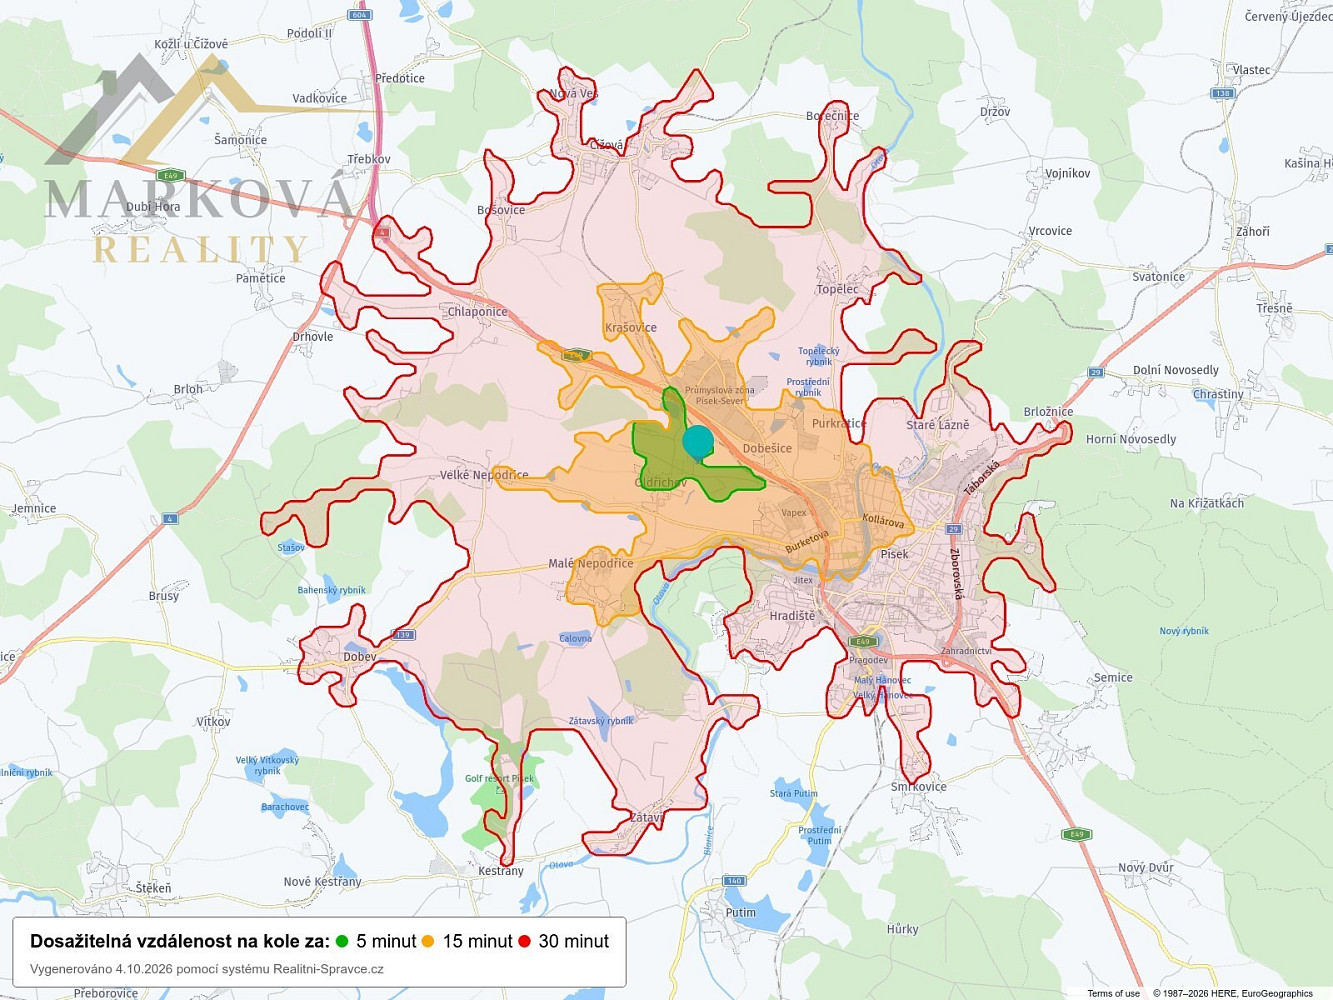Click the 604 road shield at top
This screenshot has width=1333, height=1000.
(360, 15)
